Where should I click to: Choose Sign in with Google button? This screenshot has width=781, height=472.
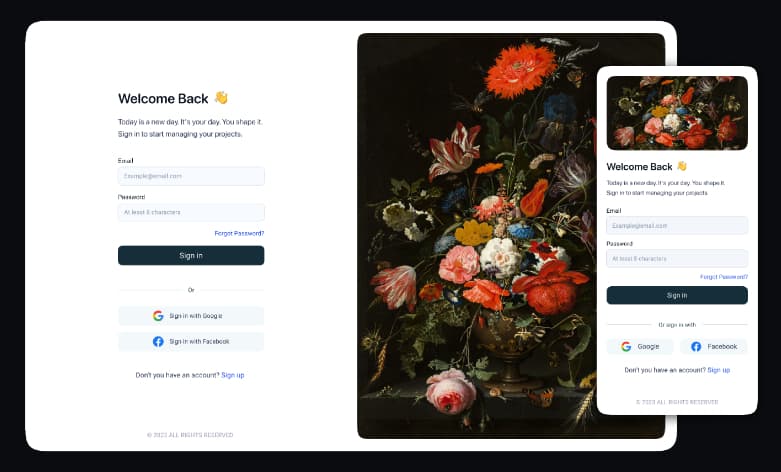pyautogui.click(x=191, y=316)
